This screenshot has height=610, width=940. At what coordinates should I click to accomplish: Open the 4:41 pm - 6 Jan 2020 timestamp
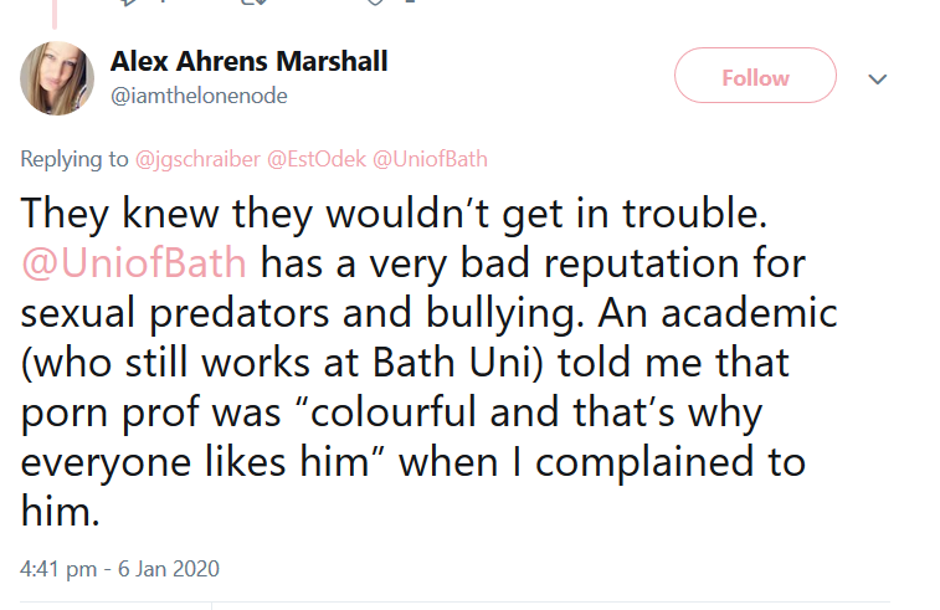119,569
